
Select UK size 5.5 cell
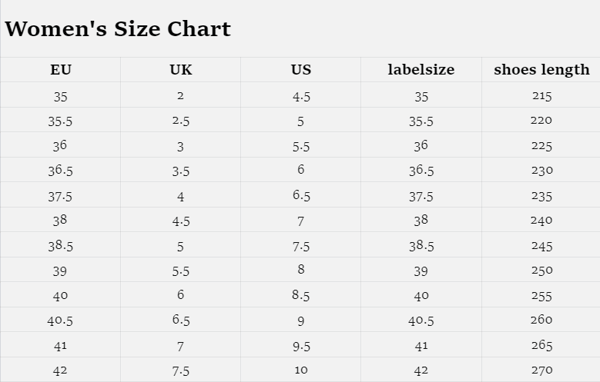click(181, 271)
